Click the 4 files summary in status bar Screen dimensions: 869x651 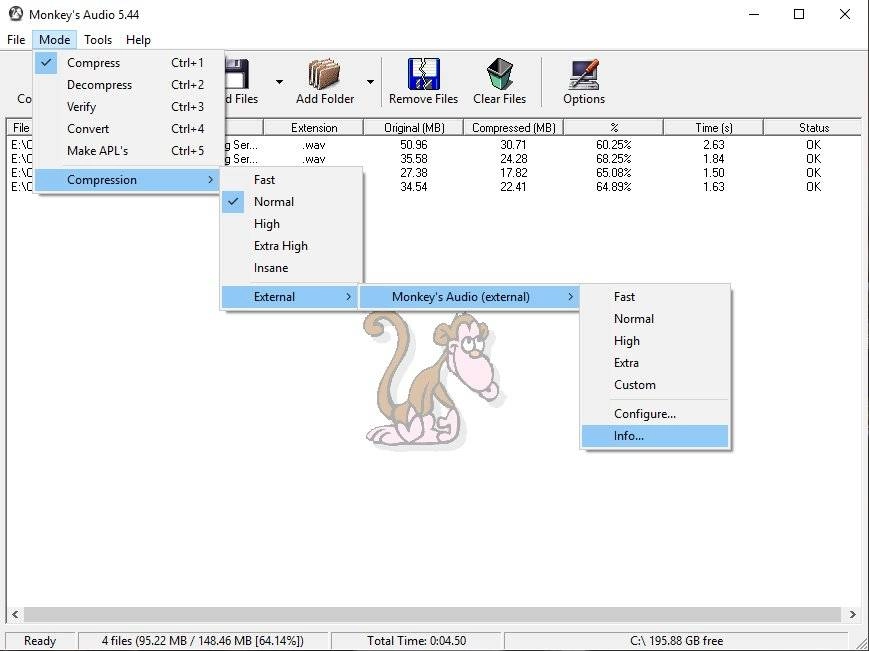pyautogui.click(x=203, y=641)
